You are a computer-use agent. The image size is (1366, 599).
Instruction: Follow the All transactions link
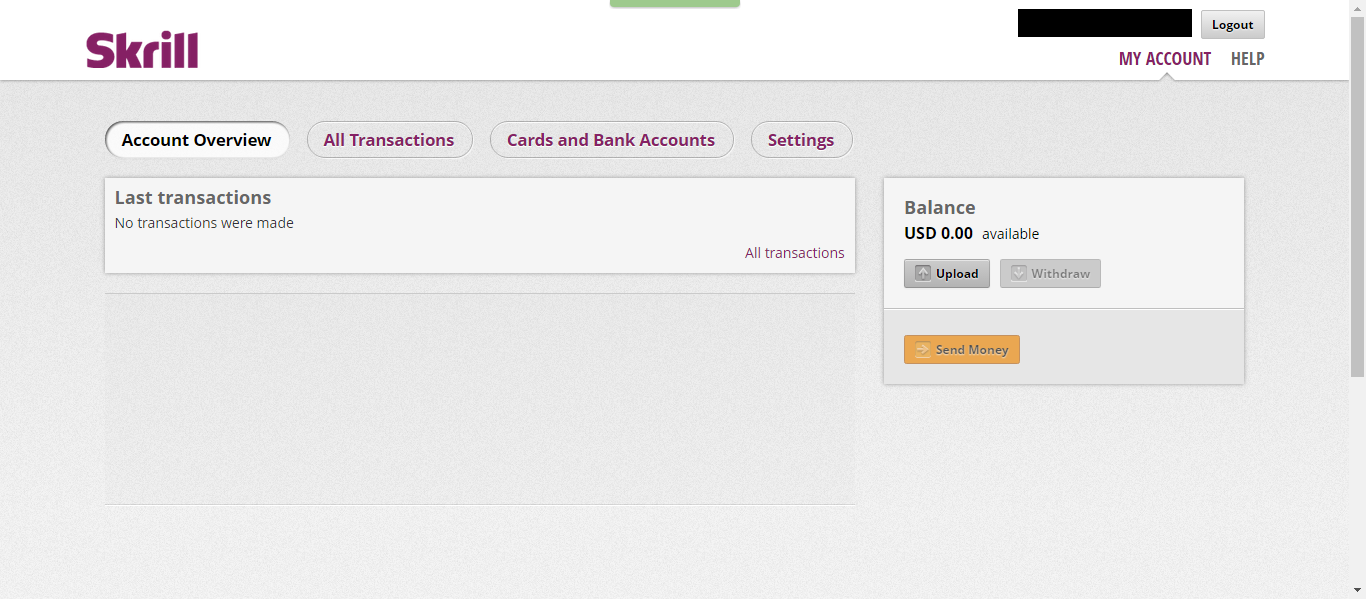tap(794, 253)
